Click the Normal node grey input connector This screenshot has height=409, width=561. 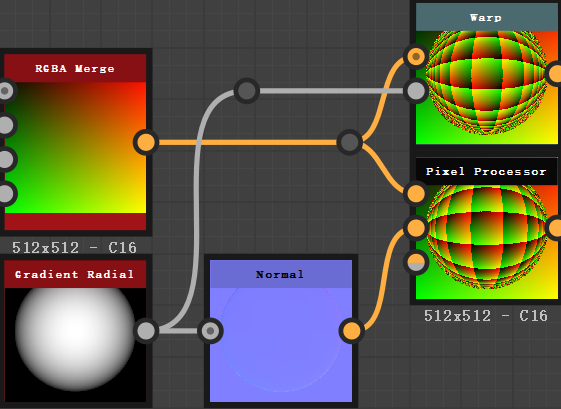coord(210,331)
